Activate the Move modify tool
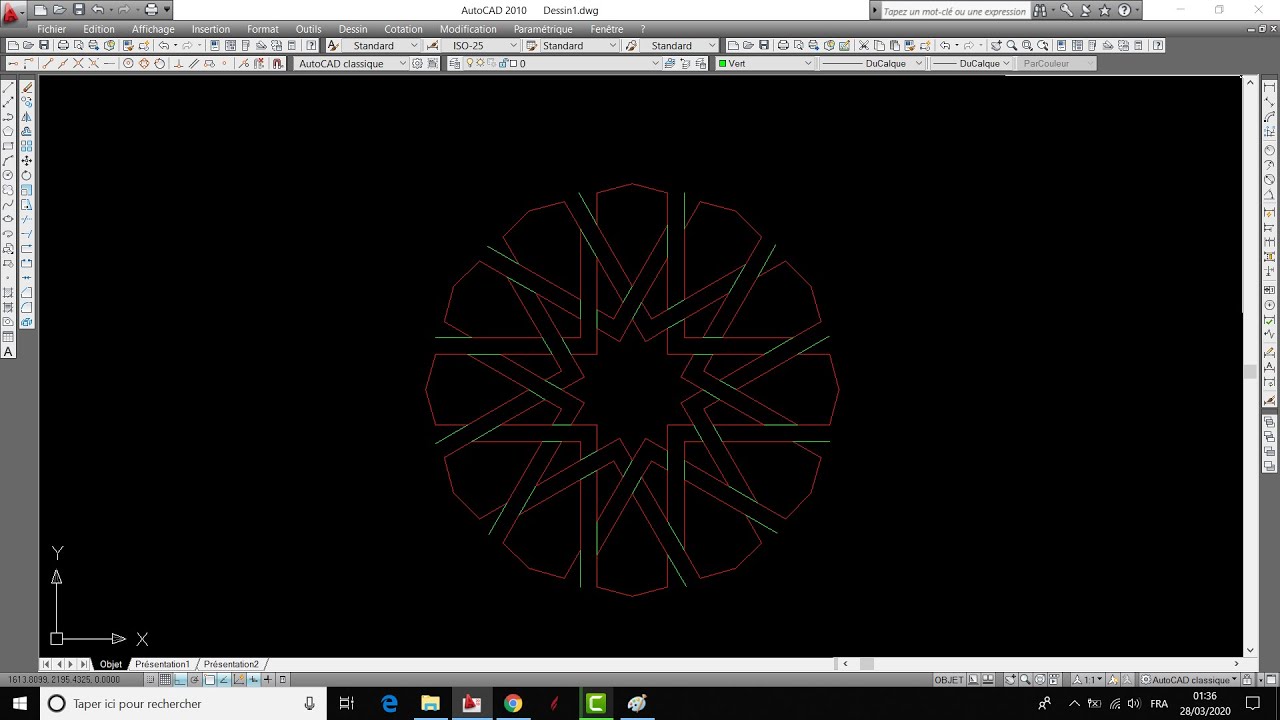1280x720 pixels. point(26,160)
